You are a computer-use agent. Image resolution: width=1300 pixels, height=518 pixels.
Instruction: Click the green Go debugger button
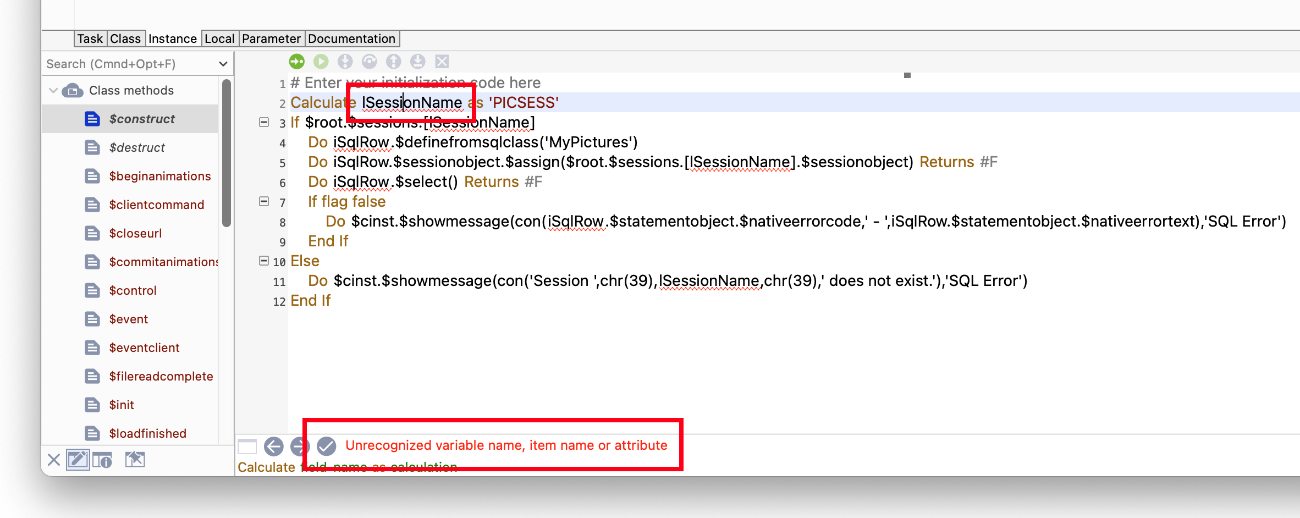click(297, 61)
